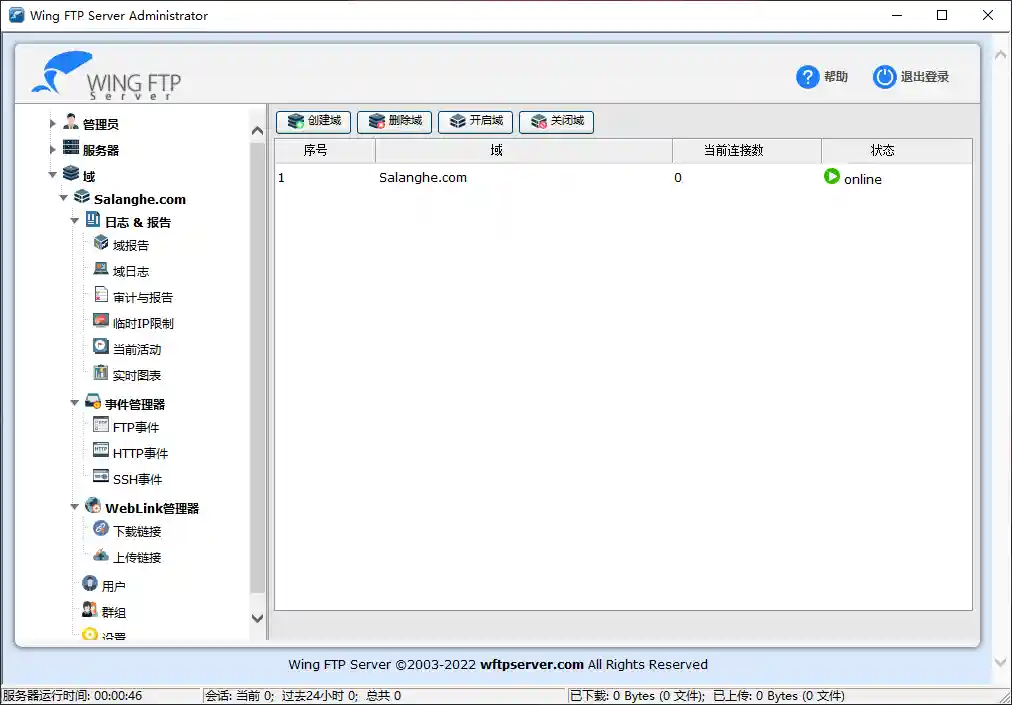Disable the domain using 关闭域
Image resolution: width=1012 pixels, height=705 pixels.
tap(556, 122)
